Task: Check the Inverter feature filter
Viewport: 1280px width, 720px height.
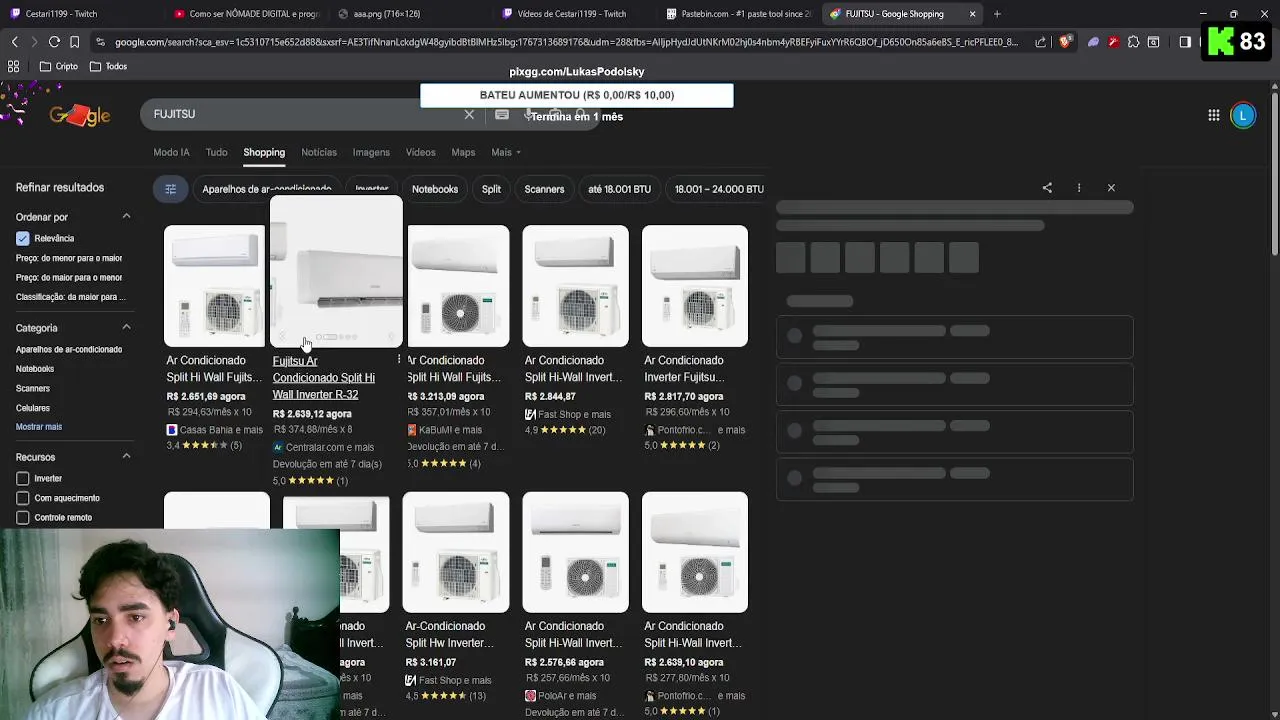Action: (23, 478)
